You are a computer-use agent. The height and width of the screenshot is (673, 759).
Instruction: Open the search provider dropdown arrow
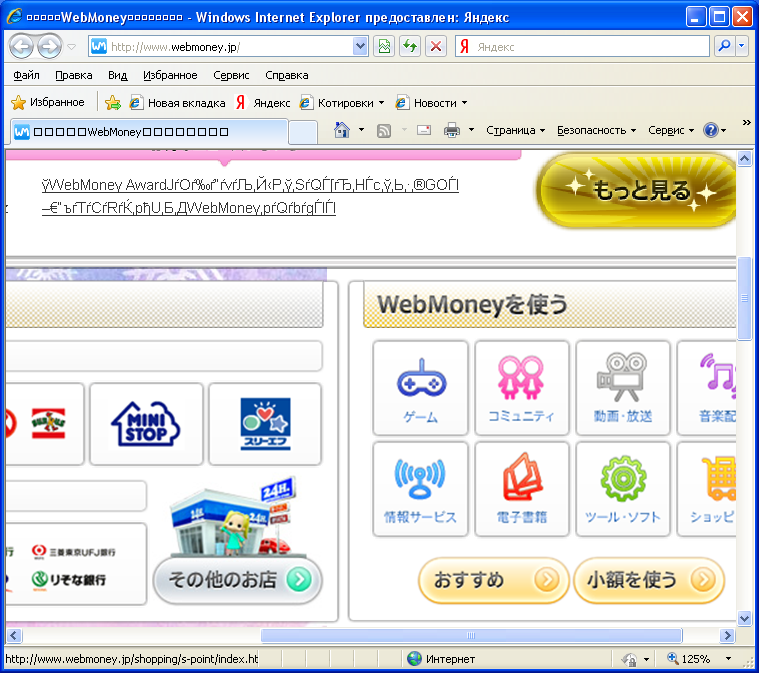pos(742,46)
